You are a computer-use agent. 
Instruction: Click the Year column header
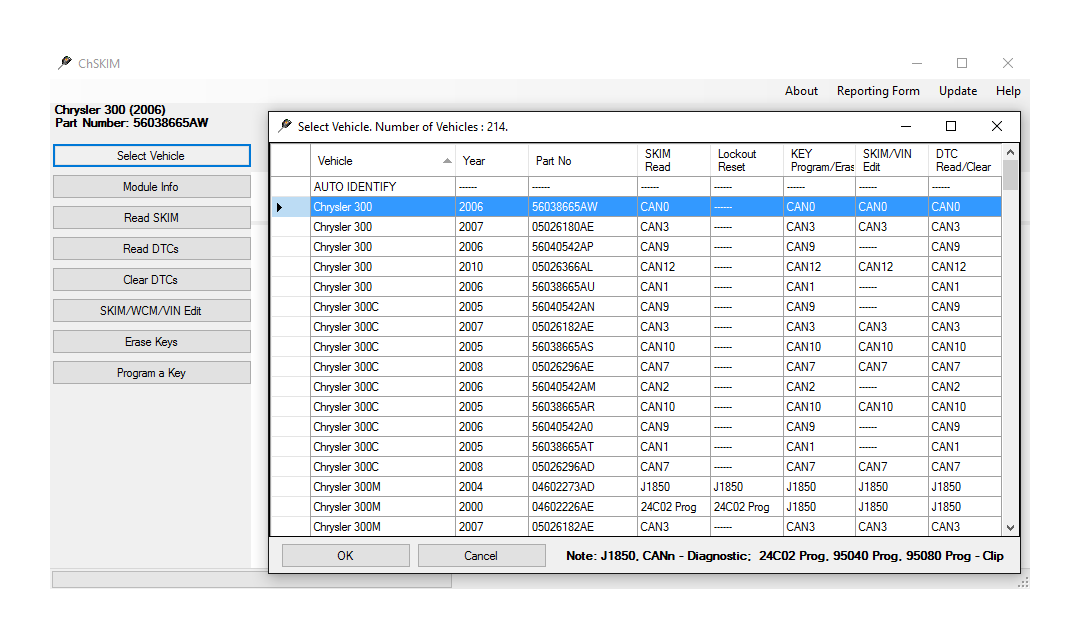coord(492,160)
